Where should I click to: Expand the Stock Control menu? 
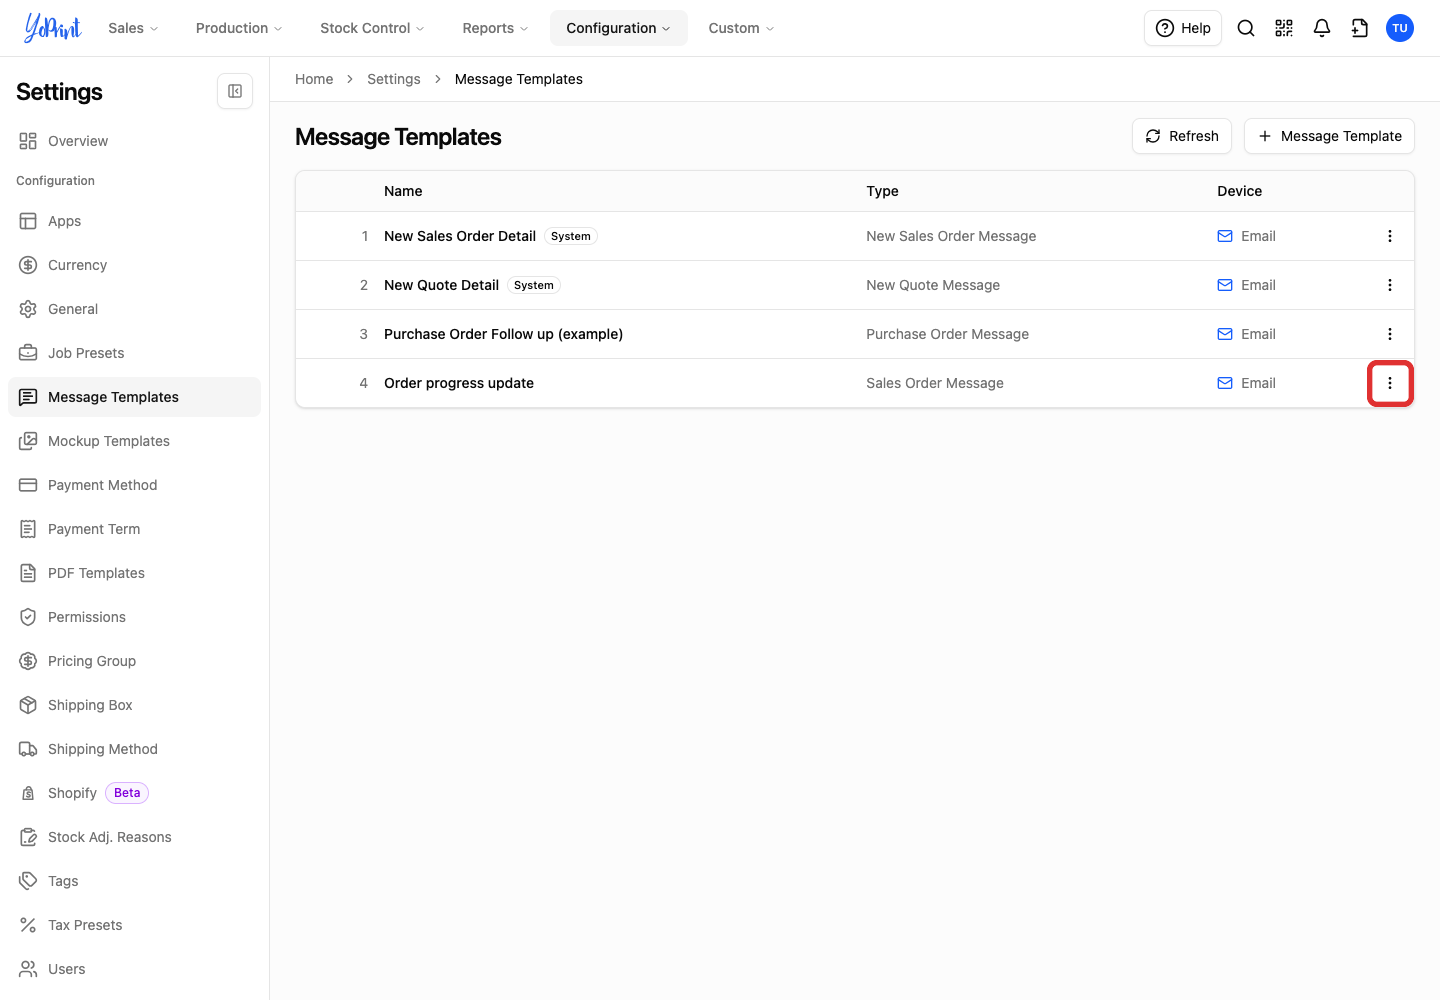tap(372, 28)
